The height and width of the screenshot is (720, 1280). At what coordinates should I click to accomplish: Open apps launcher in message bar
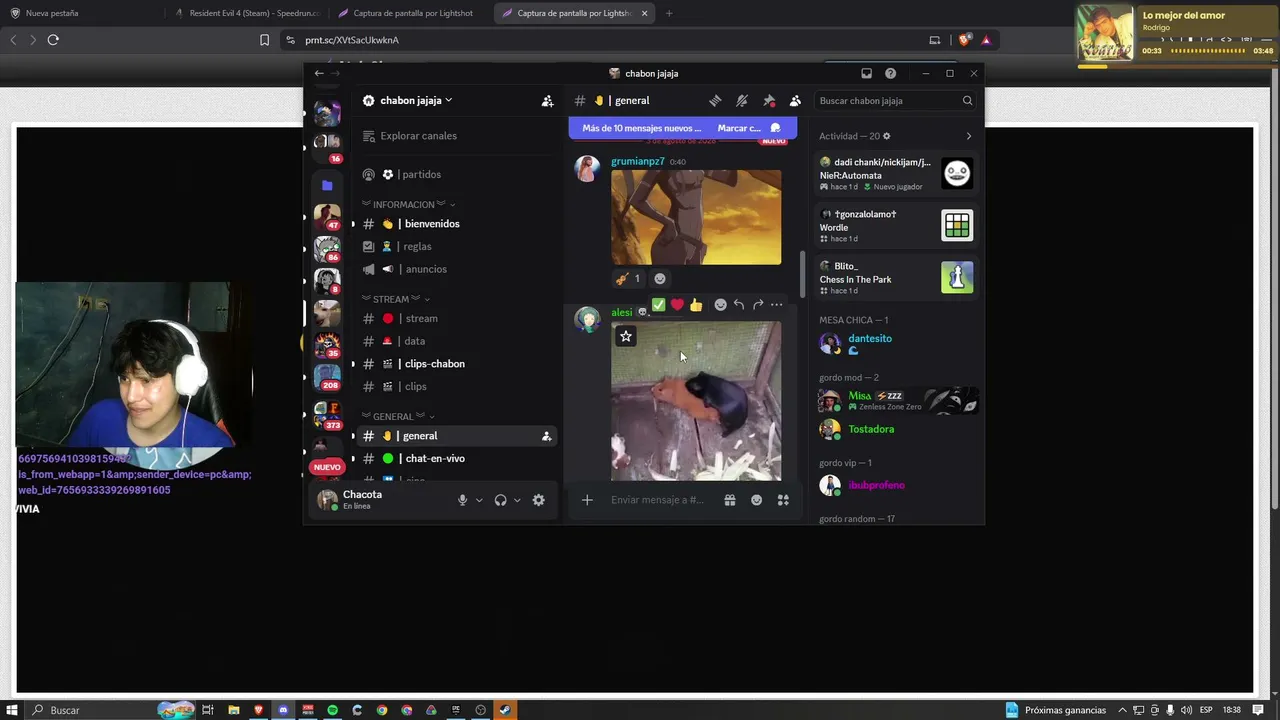(784, 500)
